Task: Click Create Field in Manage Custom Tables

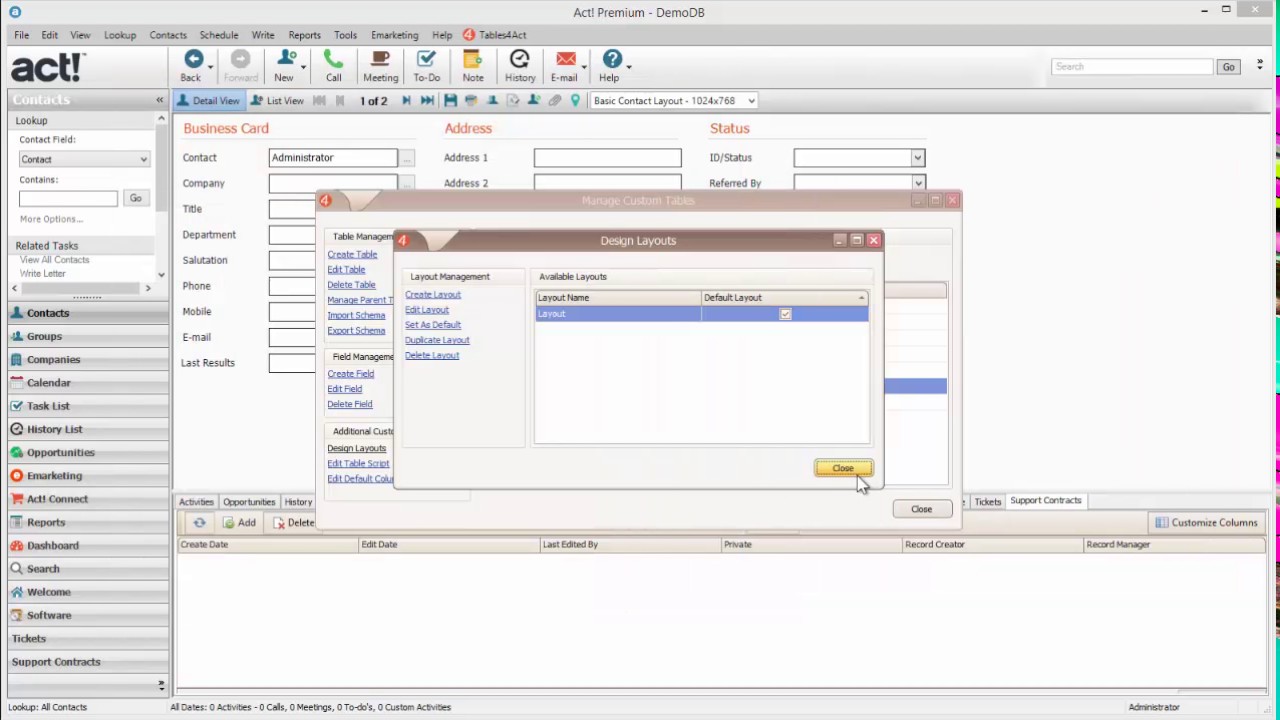Action: (x=350, y=374)
